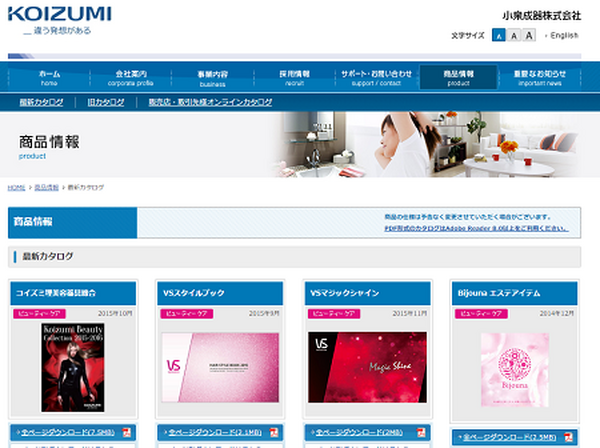600x448 pixels.
Task: Open the 会社案内 corporate profile menu
Action: (x=130, y=77)
